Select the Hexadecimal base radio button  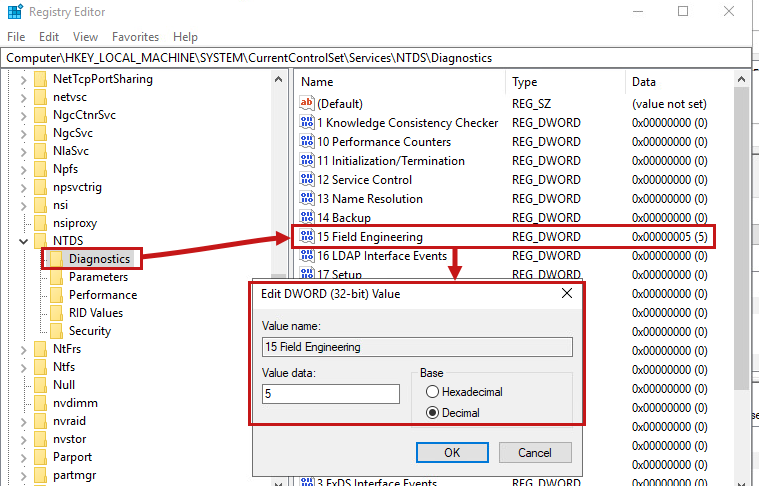[x=433, y=392]
